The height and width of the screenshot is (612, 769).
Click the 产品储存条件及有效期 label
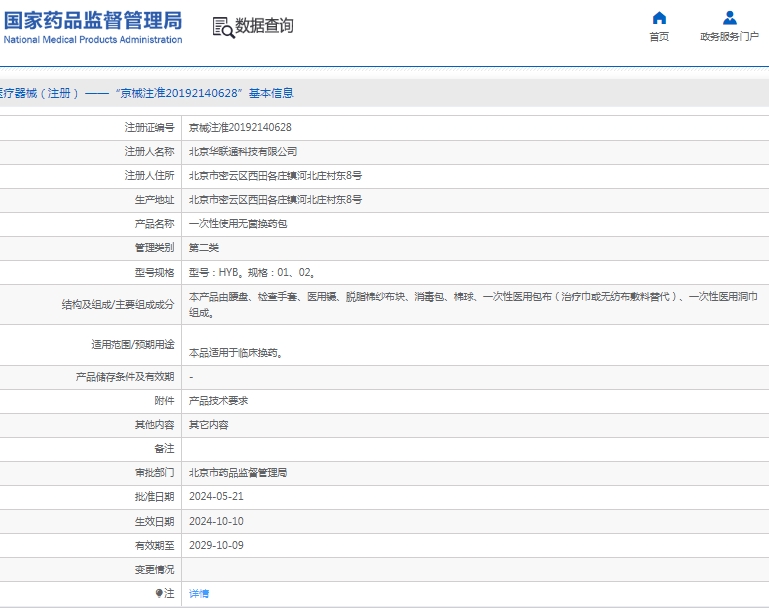click(x=125, y=377)
